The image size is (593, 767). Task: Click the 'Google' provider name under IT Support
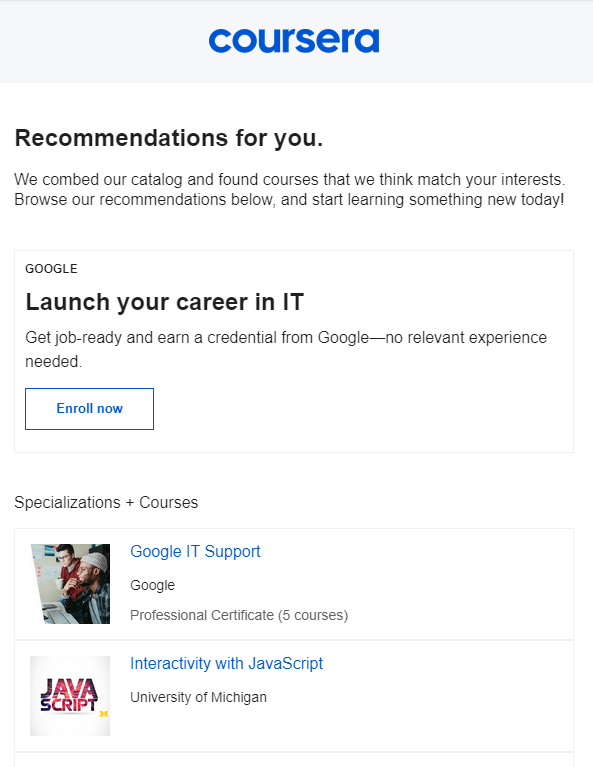click(x=152, y=585)
